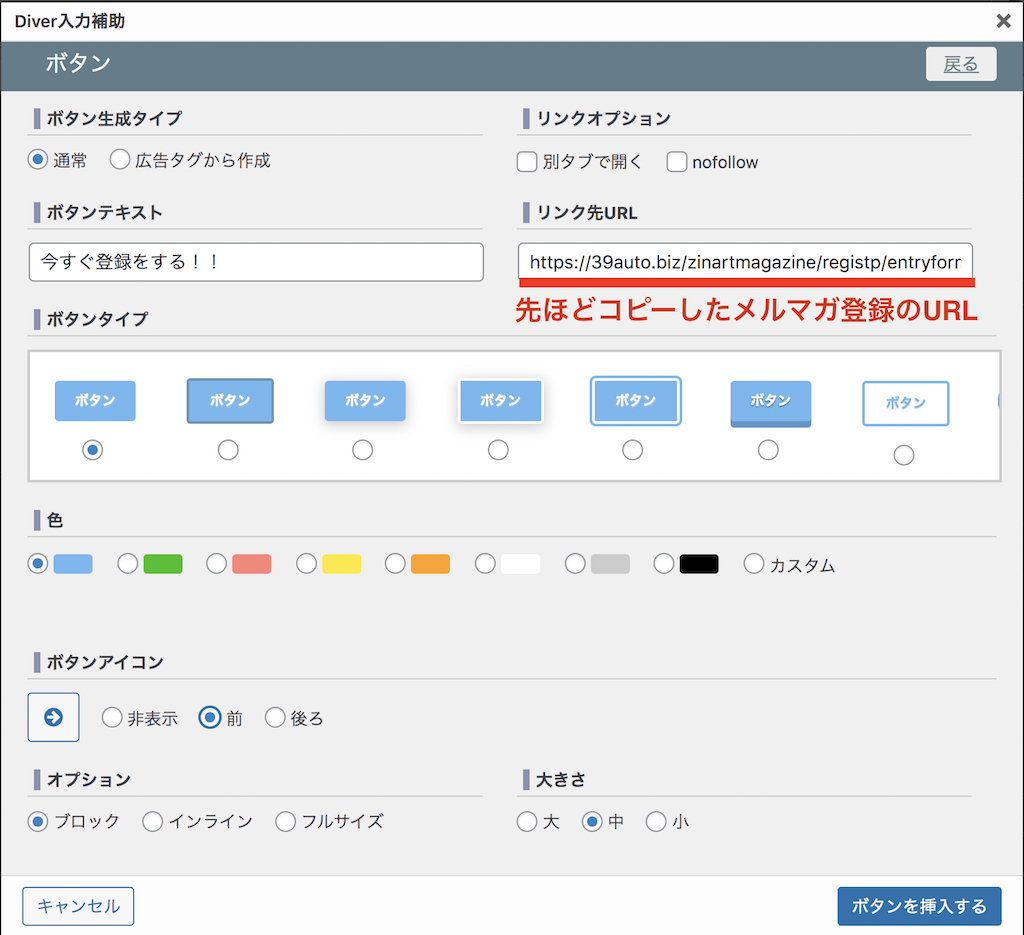
Task: Select the カスタム color radio
Action: point(754,564)
